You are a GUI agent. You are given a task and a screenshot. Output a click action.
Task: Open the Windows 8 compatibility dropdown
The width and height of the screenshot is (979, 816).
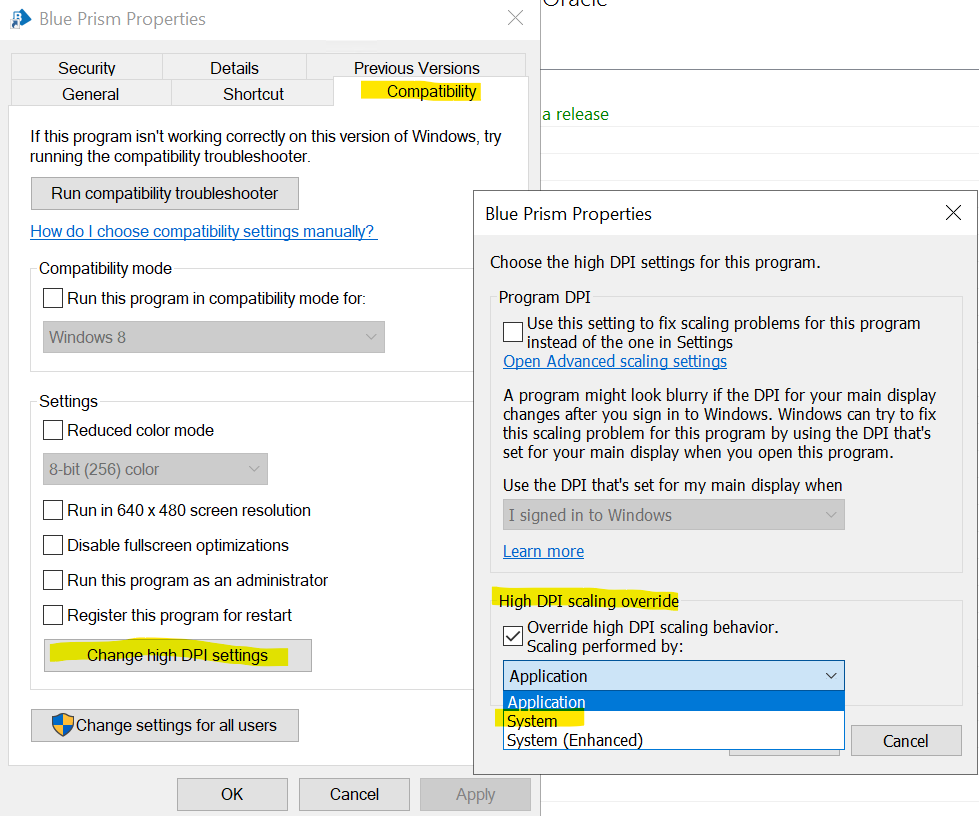coord(214,337)
